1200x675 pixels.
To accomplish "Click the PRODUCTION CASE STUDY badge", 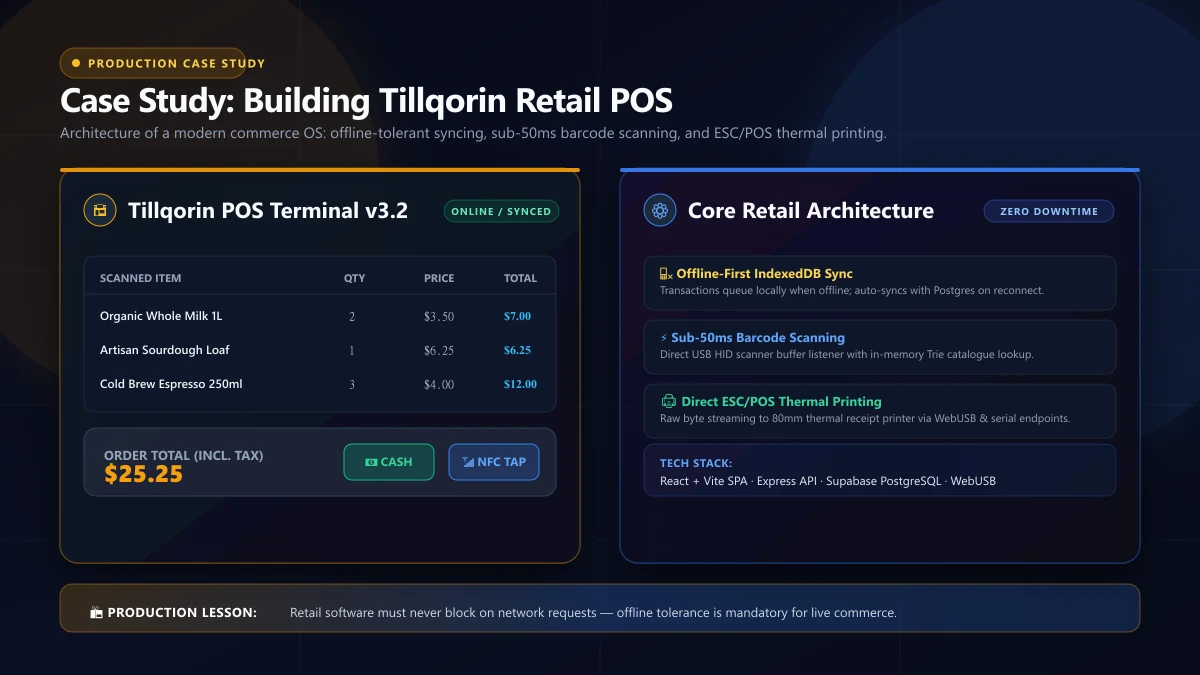I will 153,63.
